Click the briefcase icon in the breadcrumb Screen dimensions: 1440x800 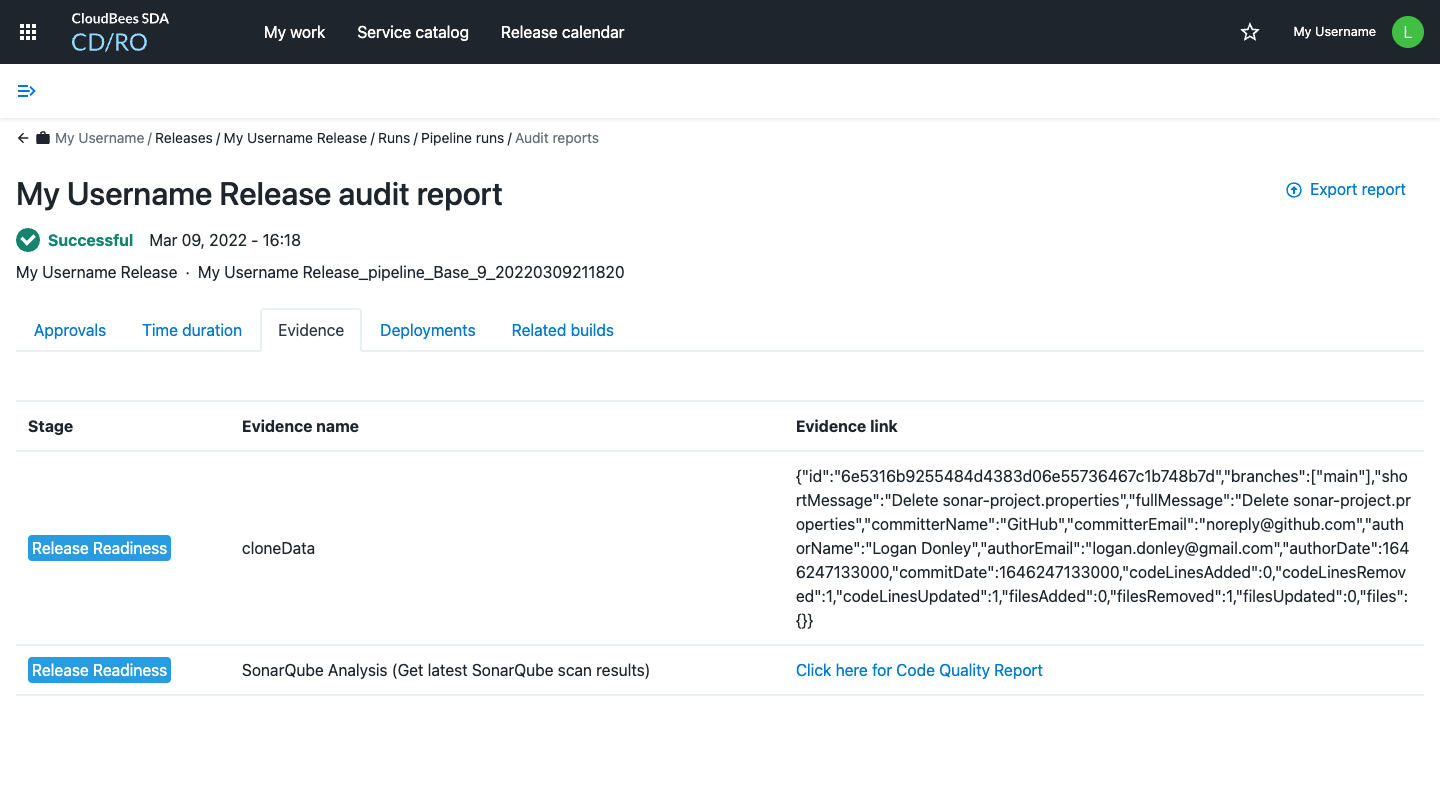[41, 137]
